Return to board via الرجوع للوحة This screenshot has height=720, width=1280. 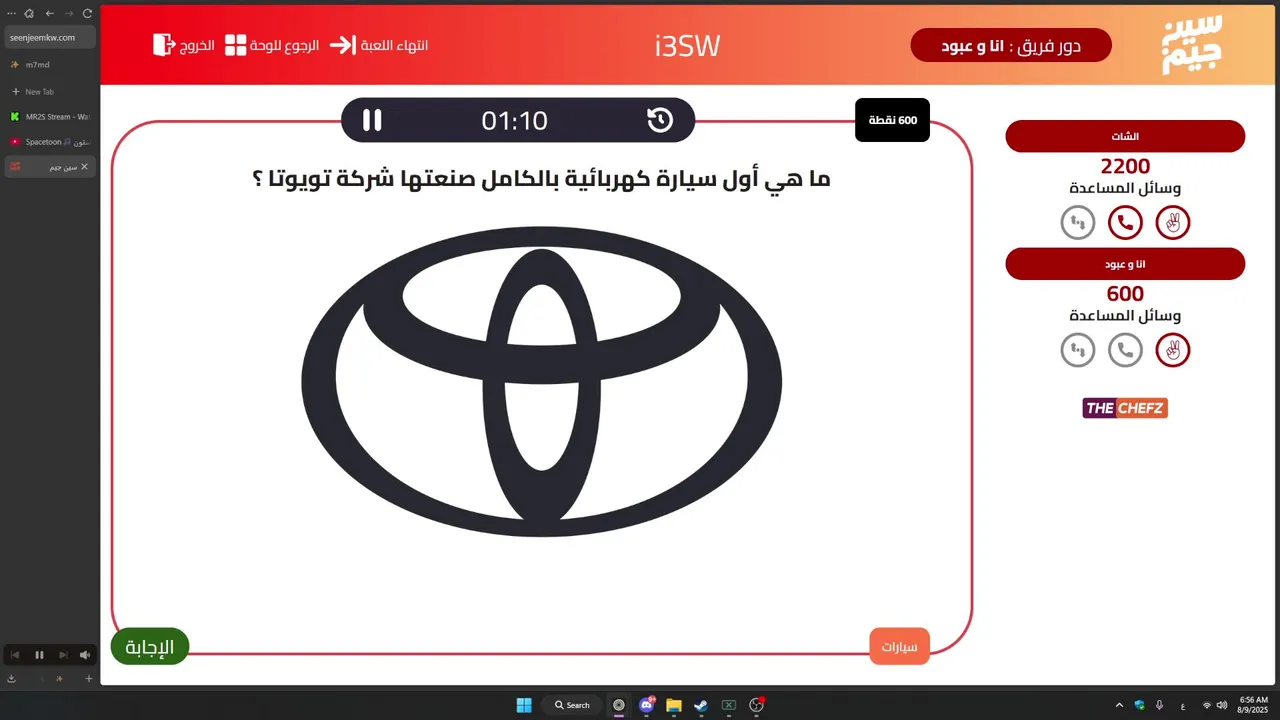[x=272, y=45]
